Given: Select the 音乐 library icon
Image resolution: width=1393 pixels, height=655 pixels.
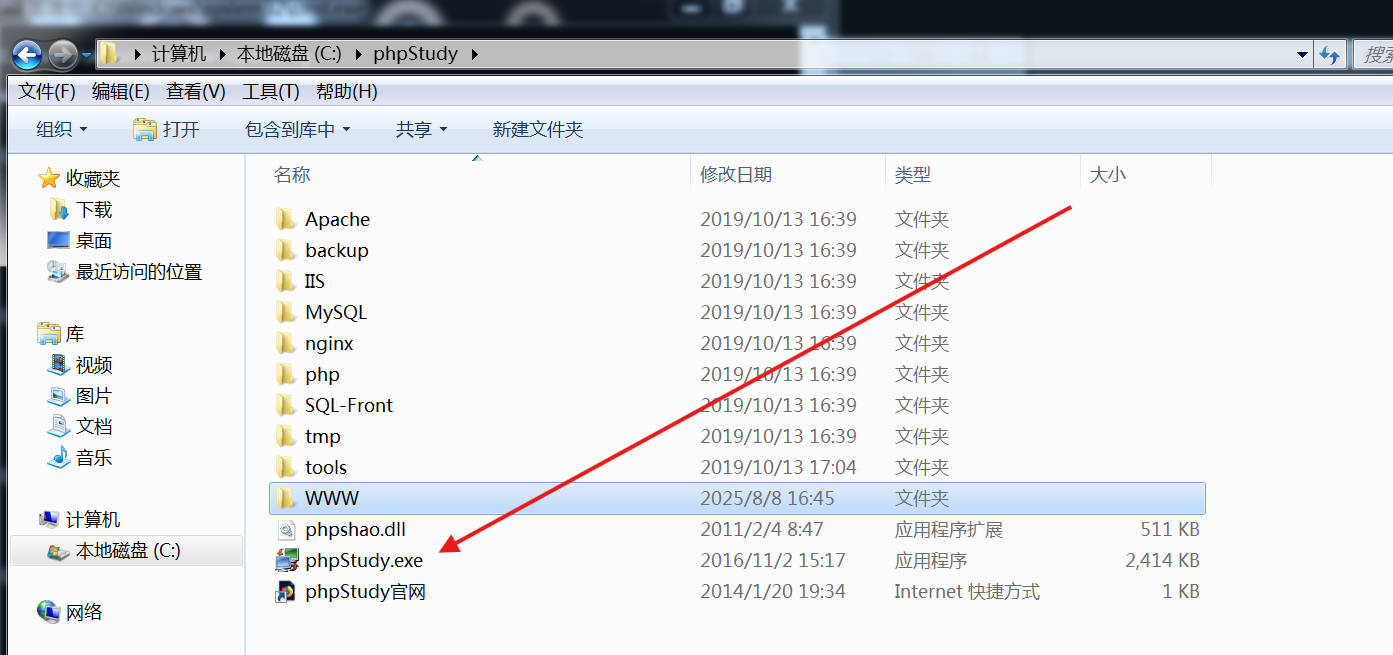Looking at the screenshot, I should [59, 458].
